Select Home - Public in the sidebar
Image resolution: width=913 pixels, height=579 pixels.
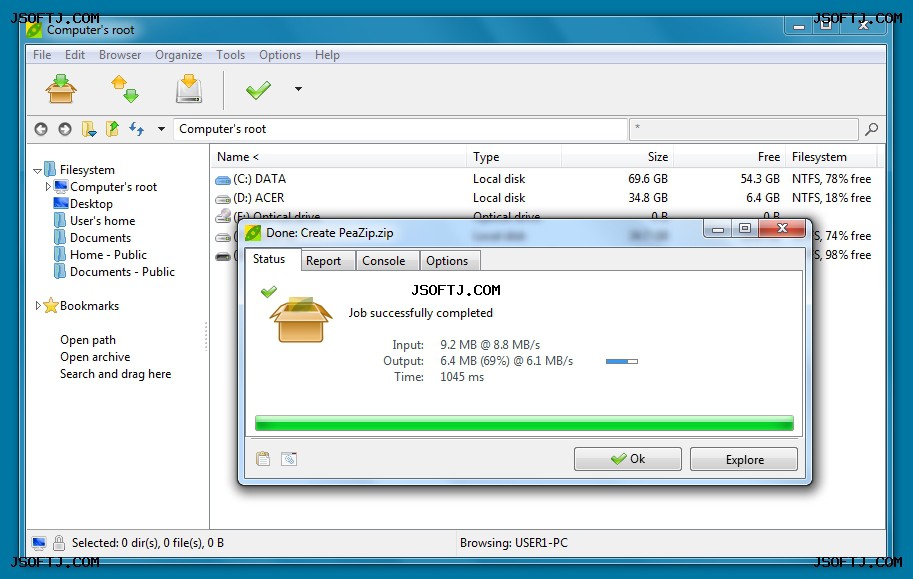(108, 255)
